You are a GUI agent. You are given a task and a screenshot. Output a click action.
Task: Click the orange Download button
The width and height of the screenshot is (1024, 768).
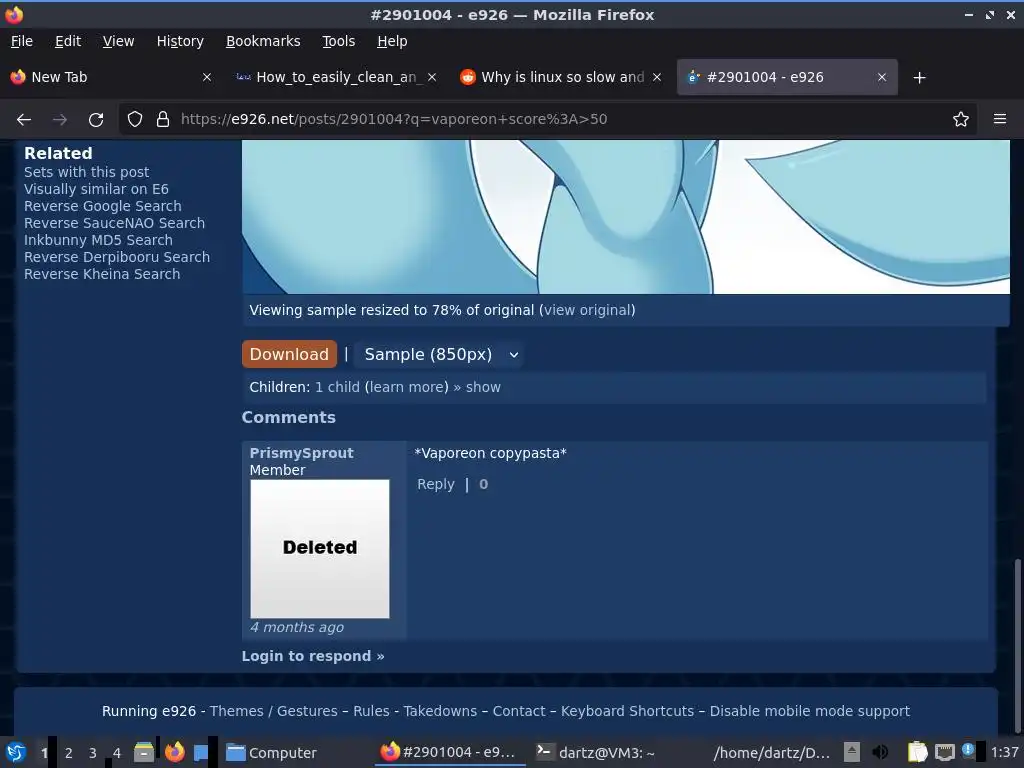pyautogui.click(x=289, y=354)
